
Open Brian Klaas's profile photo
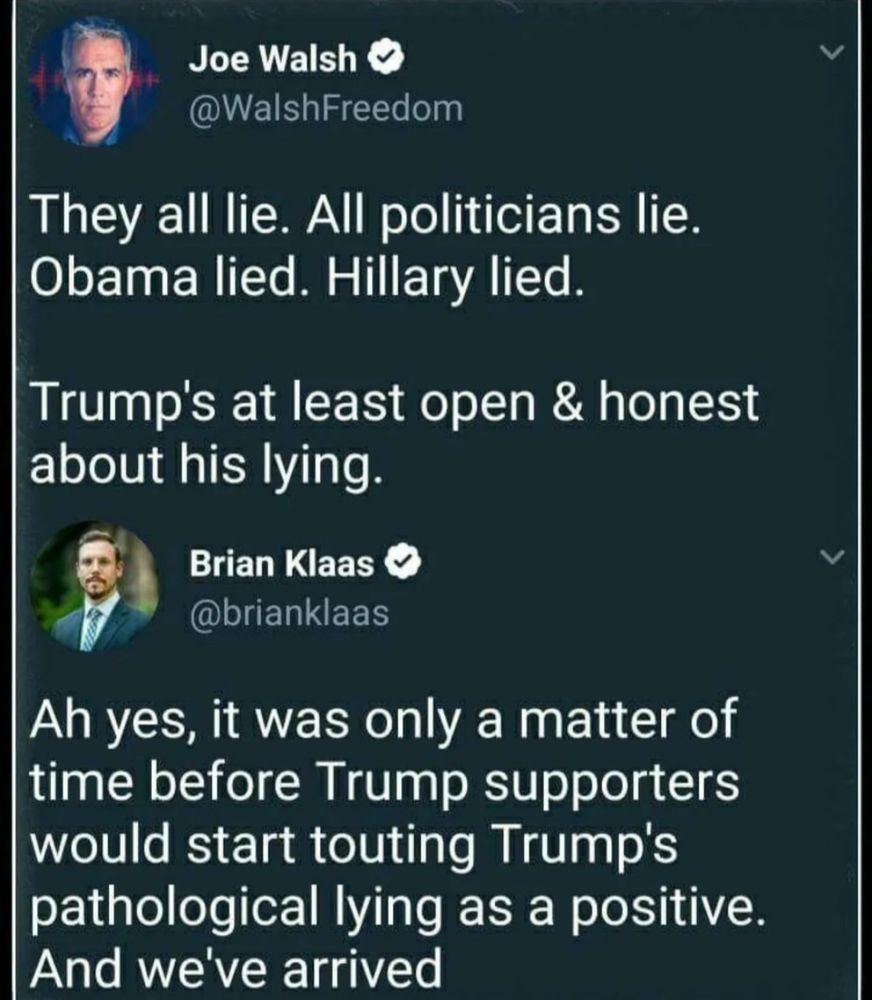[95, 587]
